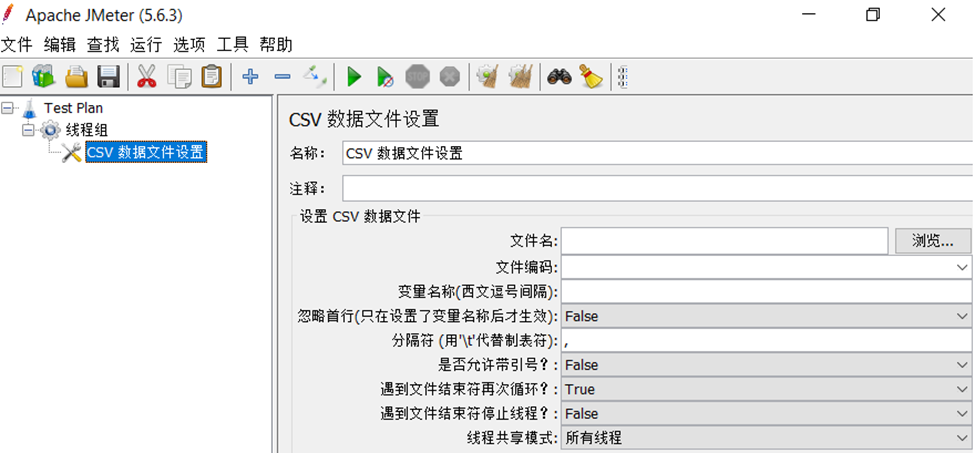Click the 文件名 input field
The height and width of the screenshot is (453, 975).
pyautogui.click(x=724, y=241)
